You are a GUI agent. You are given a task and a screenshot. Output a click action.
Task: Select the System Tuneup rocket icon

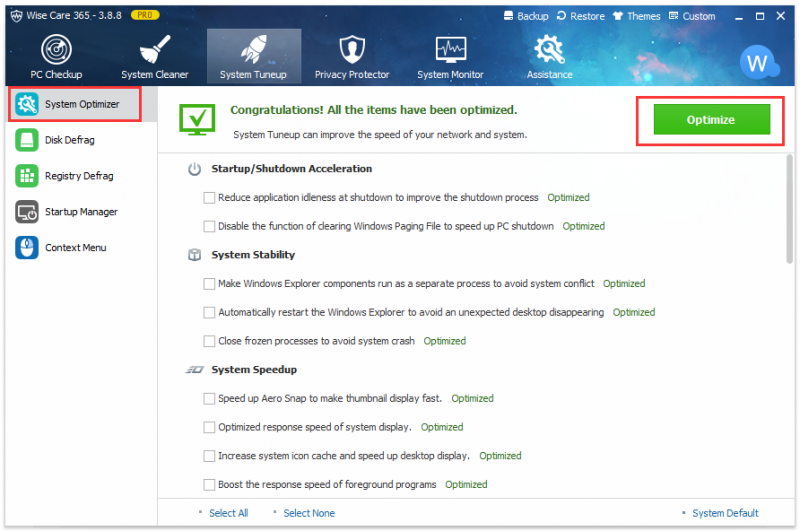(x=254, y=49)
